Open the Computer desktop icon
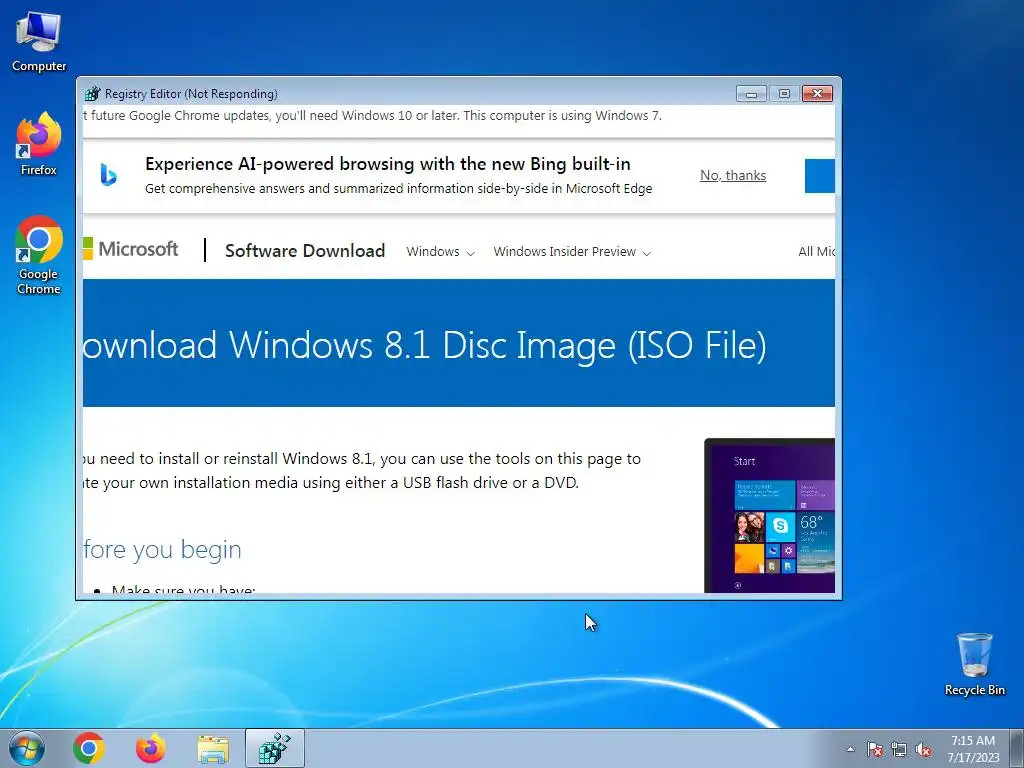Image resolution: width=1024 pixels, height=768 pixels. pos(39,42)
